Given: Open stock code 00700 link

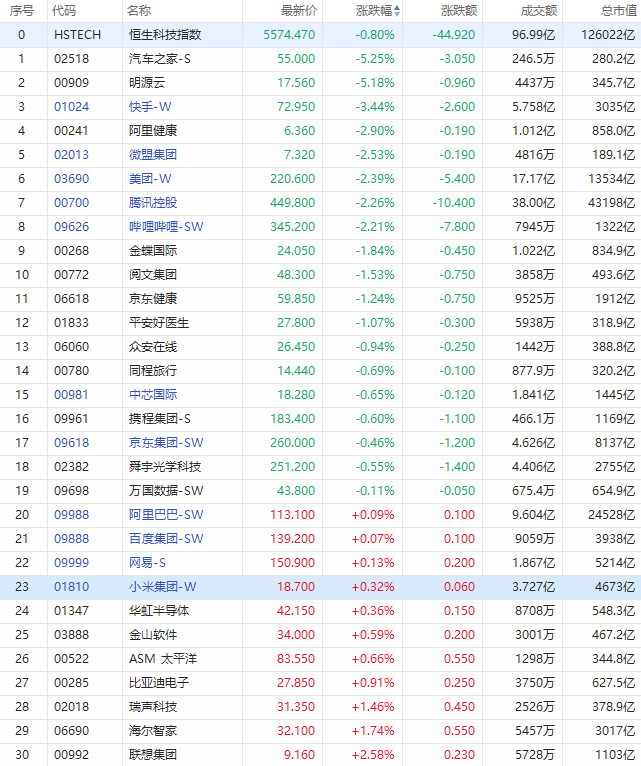Looking at the screenshot, I should pos(72,203).
